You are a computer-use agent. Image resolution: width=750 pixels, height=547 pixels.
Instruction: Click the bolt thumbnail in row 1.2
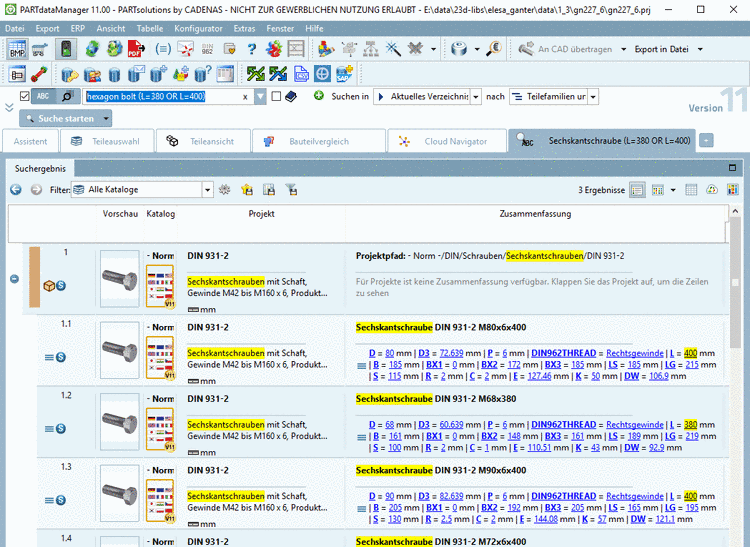click(120, 422)
